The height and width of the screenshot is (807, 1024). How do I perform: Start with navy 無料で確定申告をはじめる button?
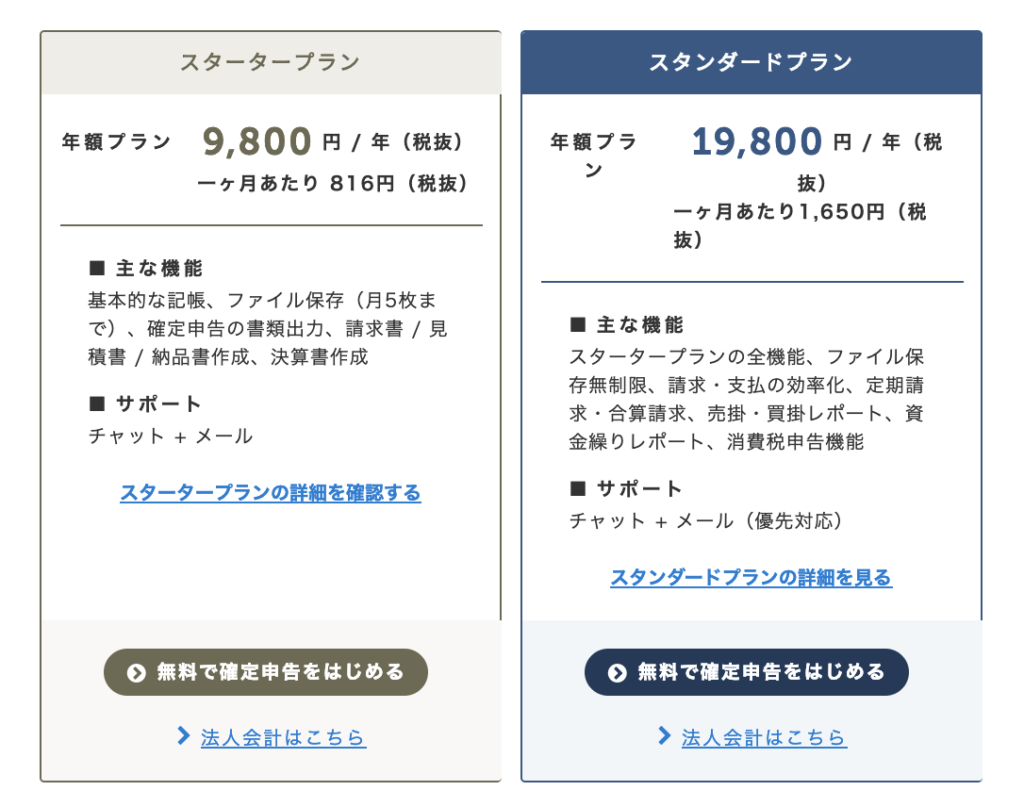pyautogui.click(x=746, y=672)
